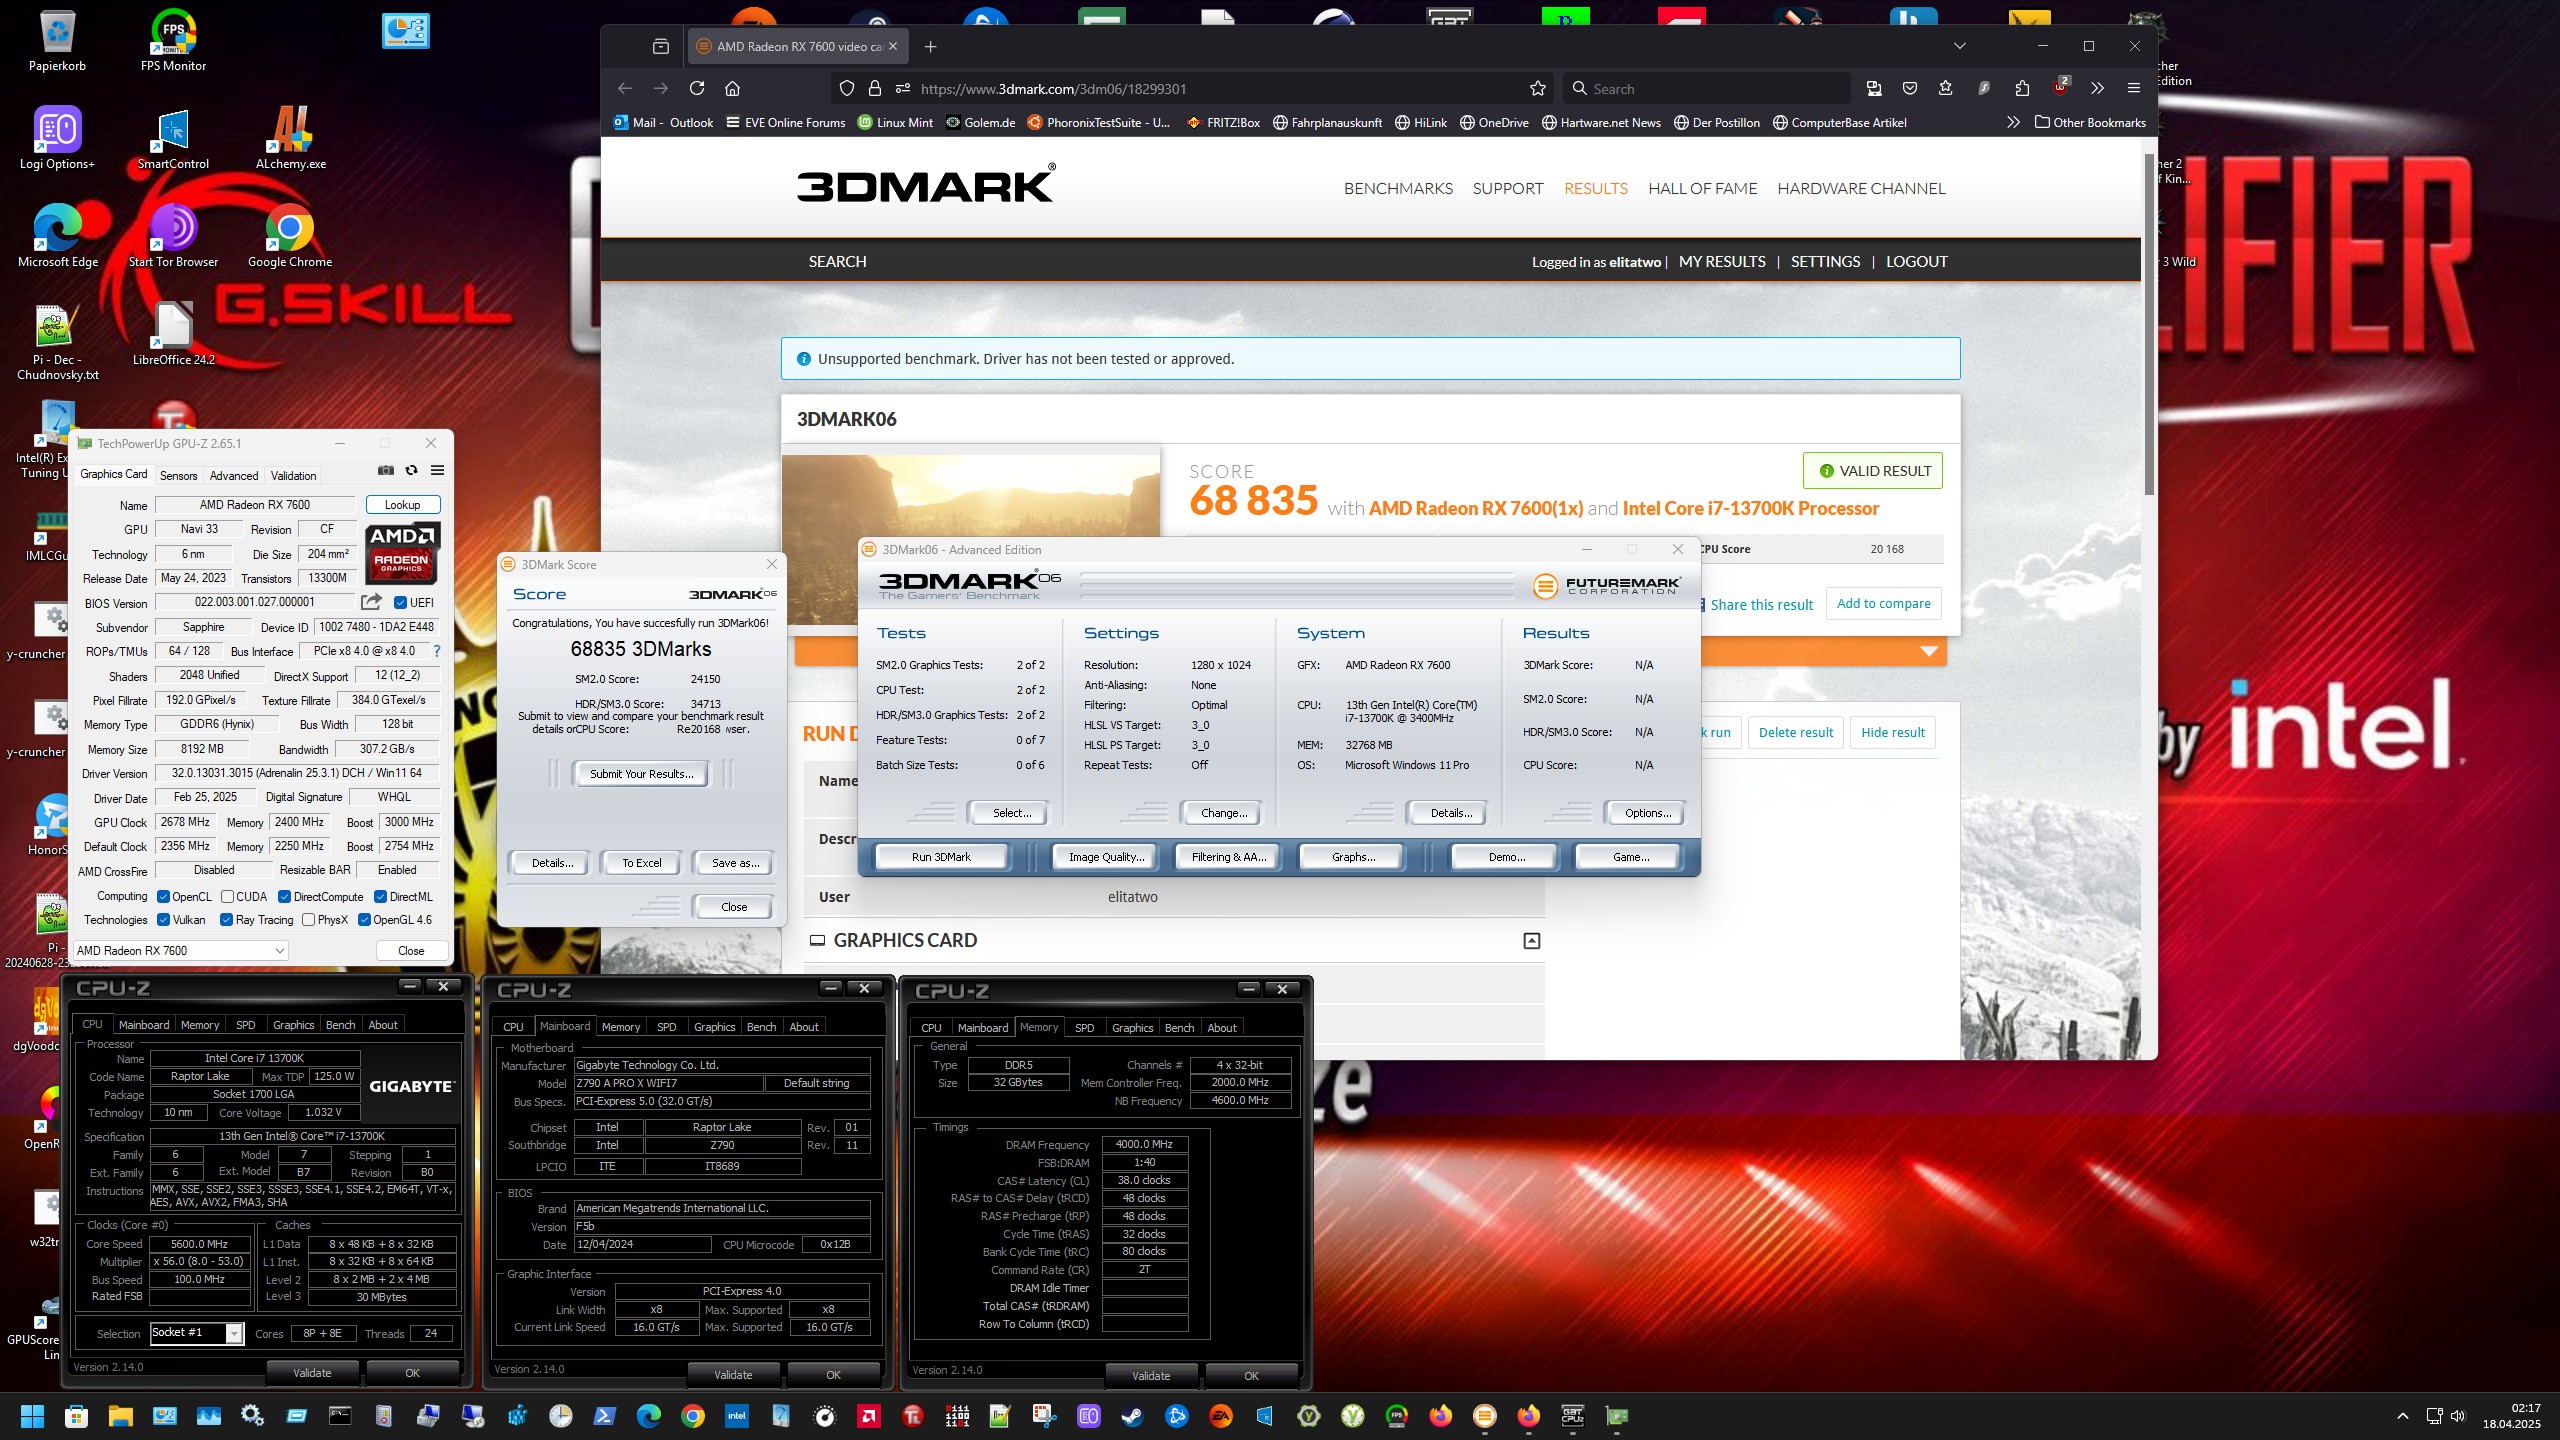The height and width of the screenshot is (1440, 2560).
Task: Open new Firefox tab with plus icon
Action: (x=931, y=46)
